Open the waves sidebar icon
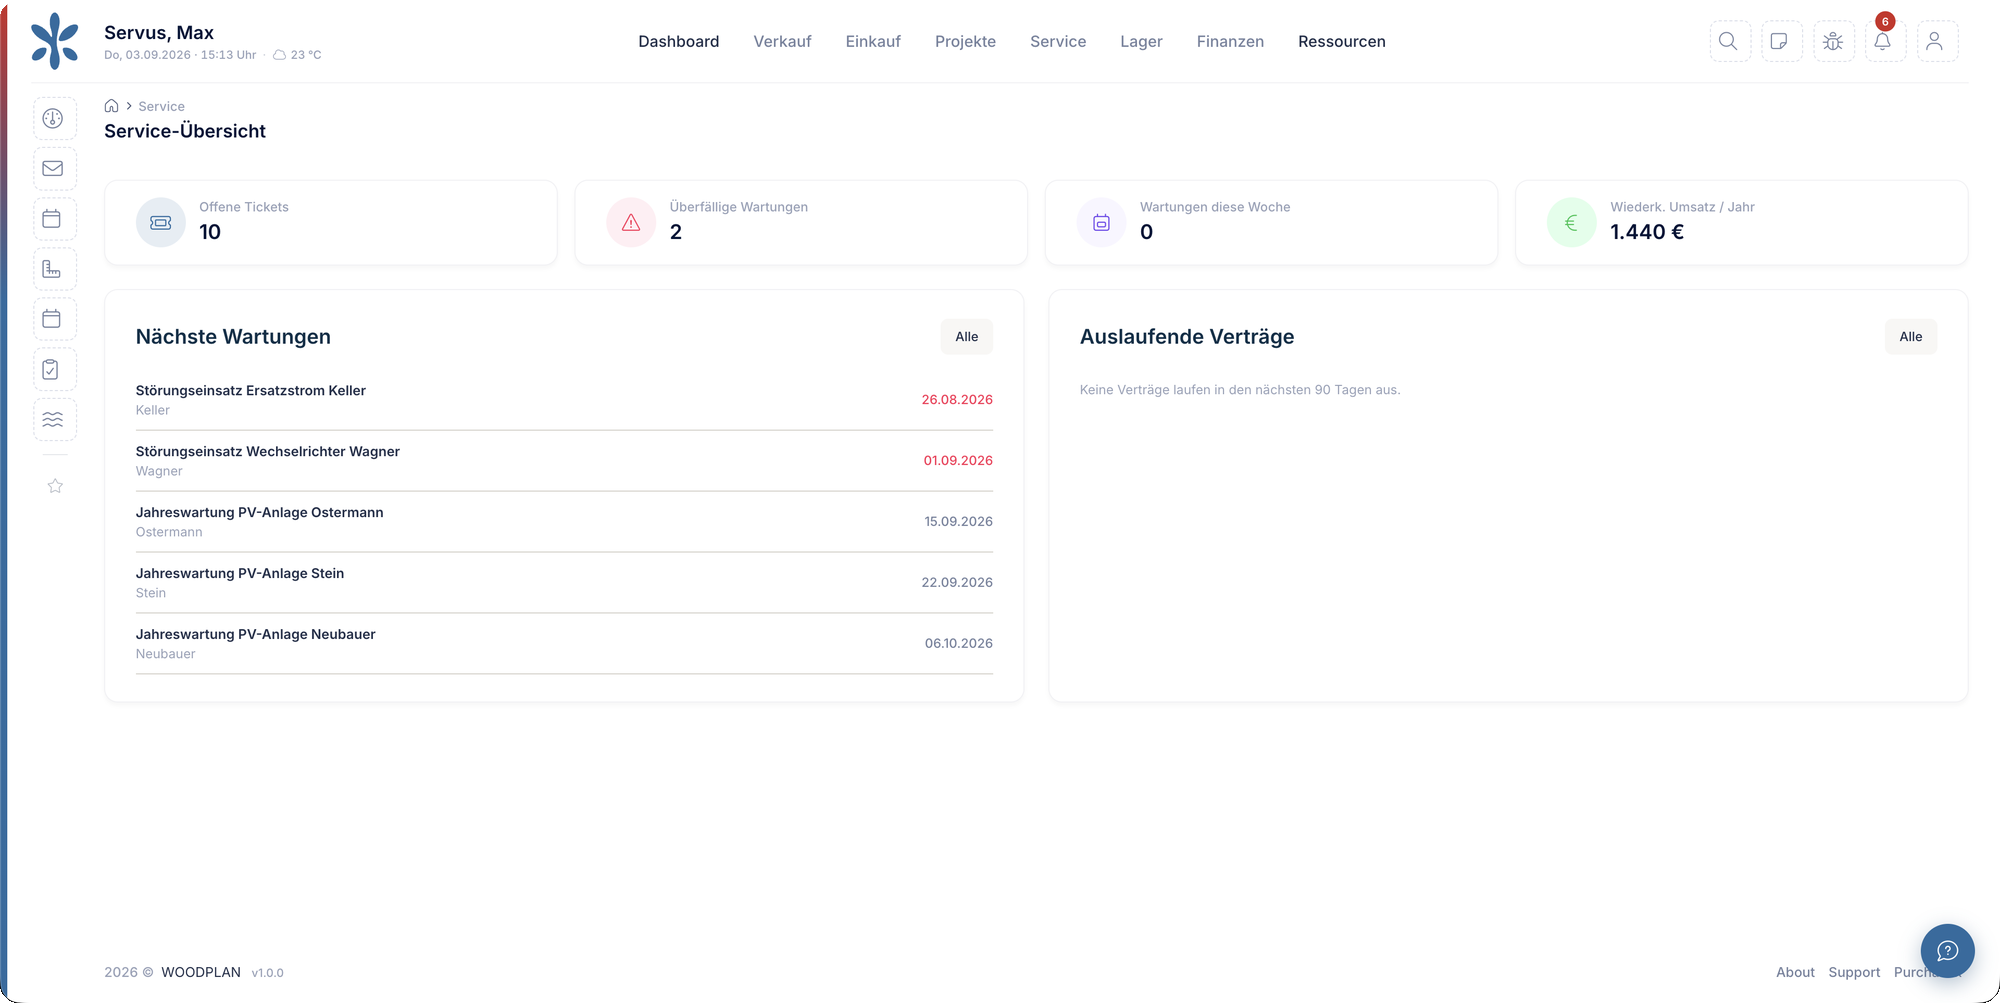 54,419
